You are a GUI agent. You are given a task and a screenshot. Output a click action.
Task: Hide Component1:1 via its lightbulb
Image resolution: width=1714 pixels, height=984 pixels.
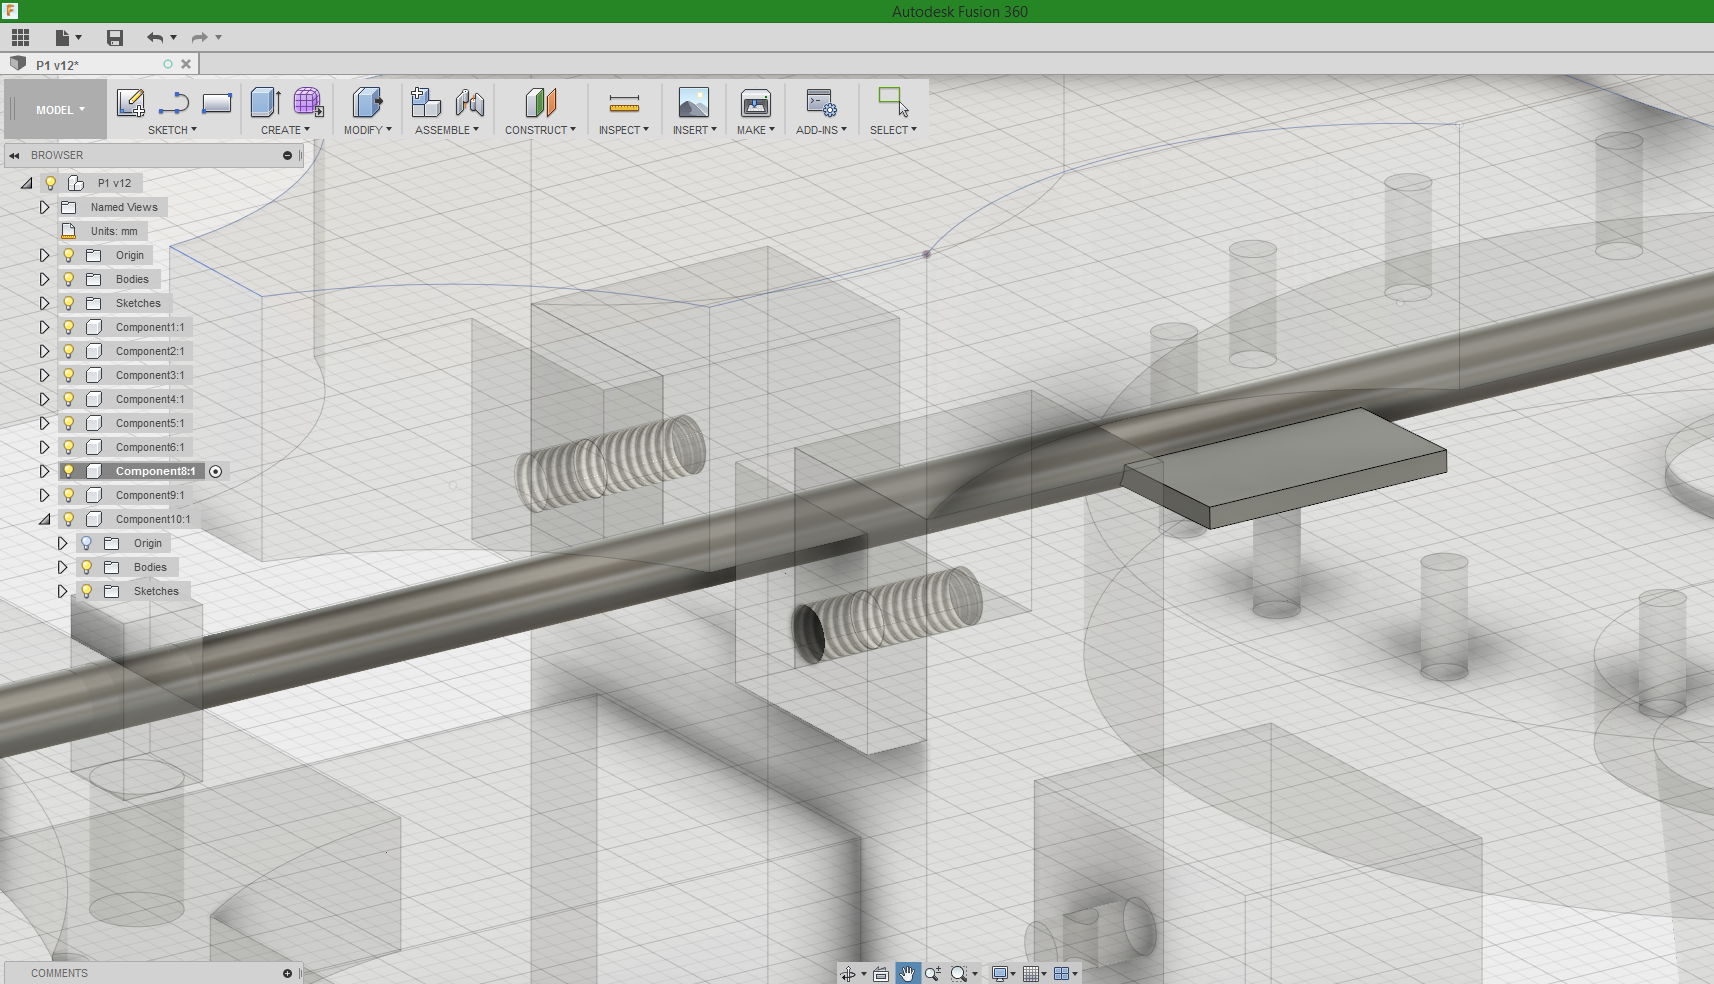coord(68,327)
